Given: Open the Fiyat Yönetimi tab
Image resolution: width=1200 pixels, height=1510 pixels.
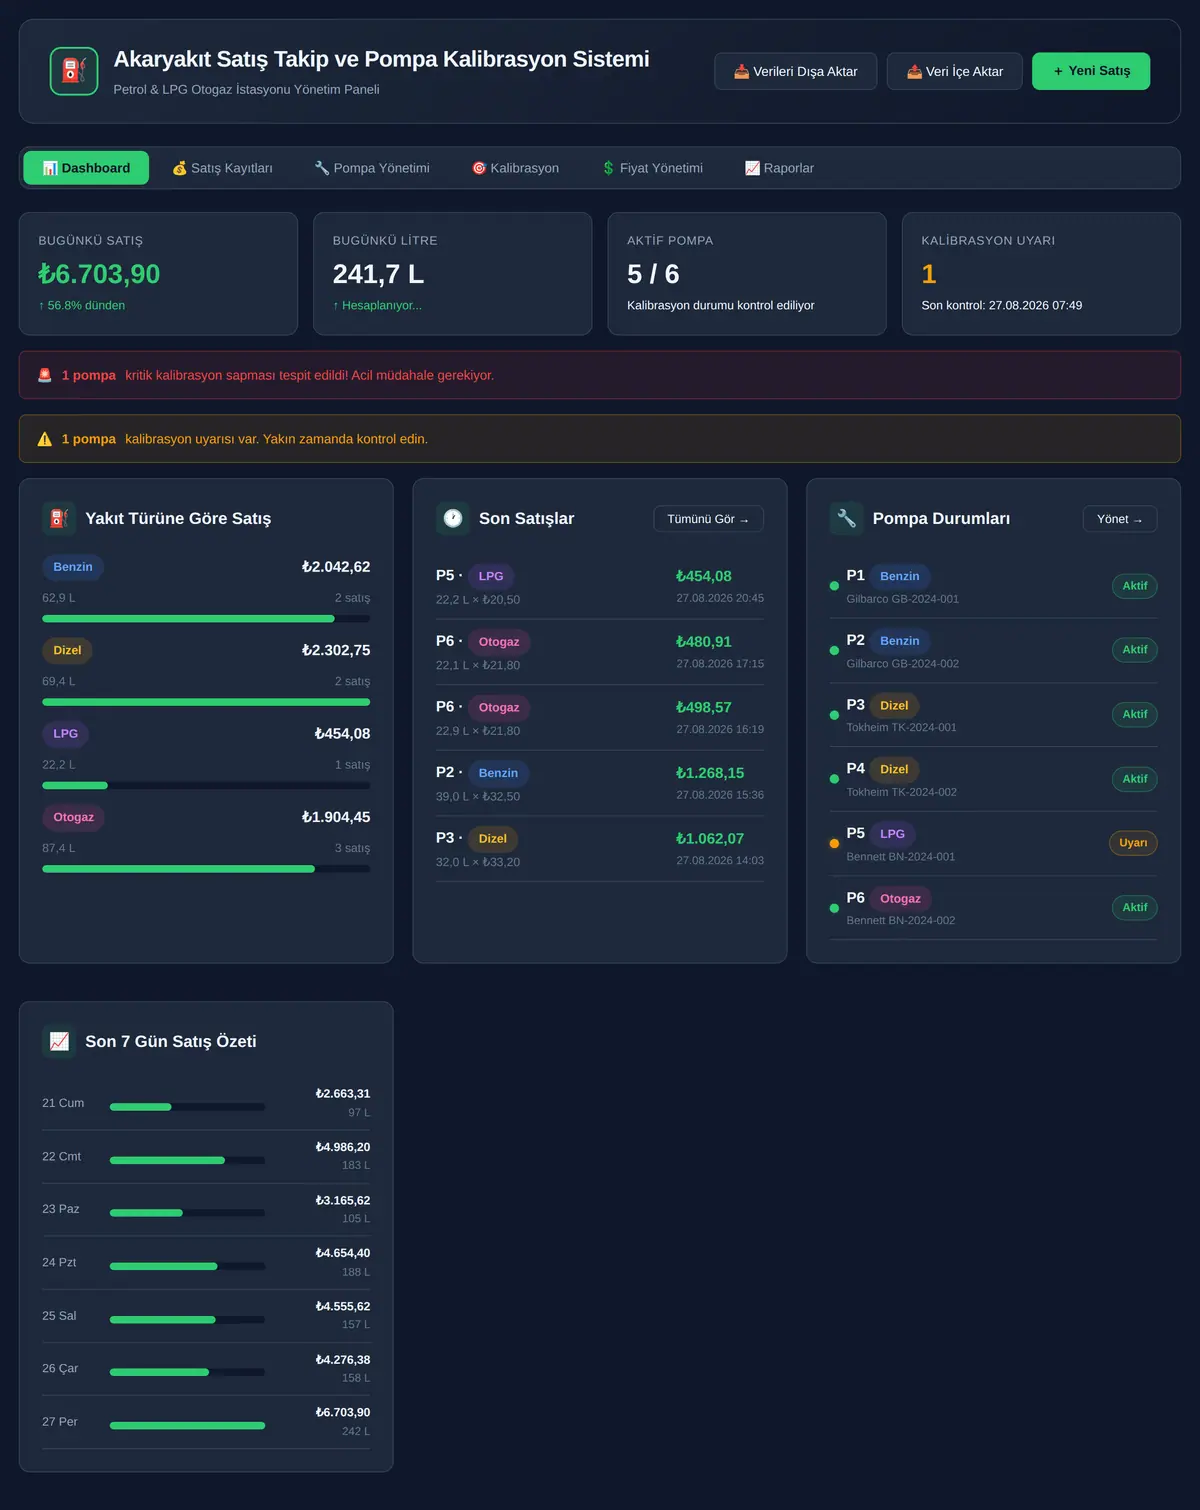Looking at the screenshot, I should click(x=652, y=168).
